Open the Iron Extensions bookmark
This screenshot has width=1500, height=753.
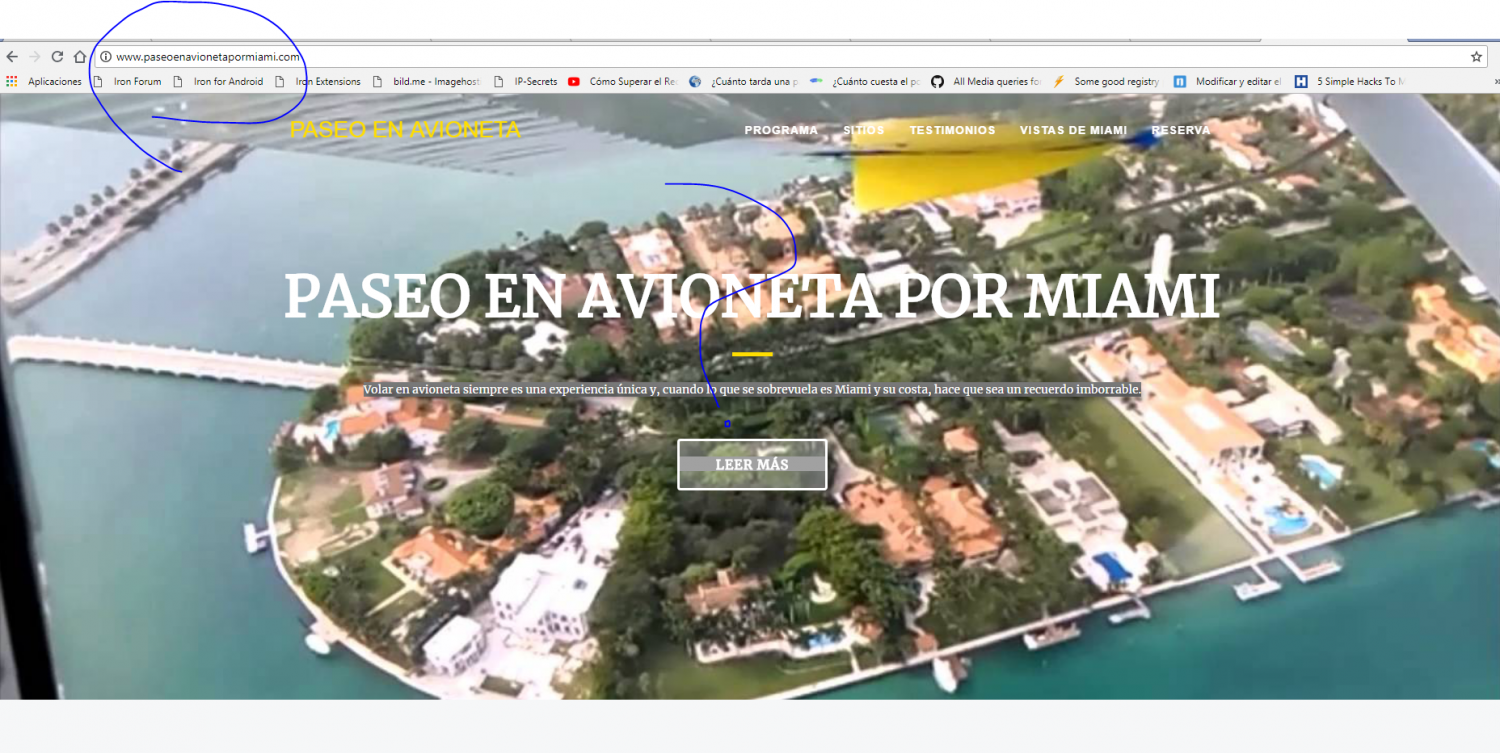(x=318, y=82)
